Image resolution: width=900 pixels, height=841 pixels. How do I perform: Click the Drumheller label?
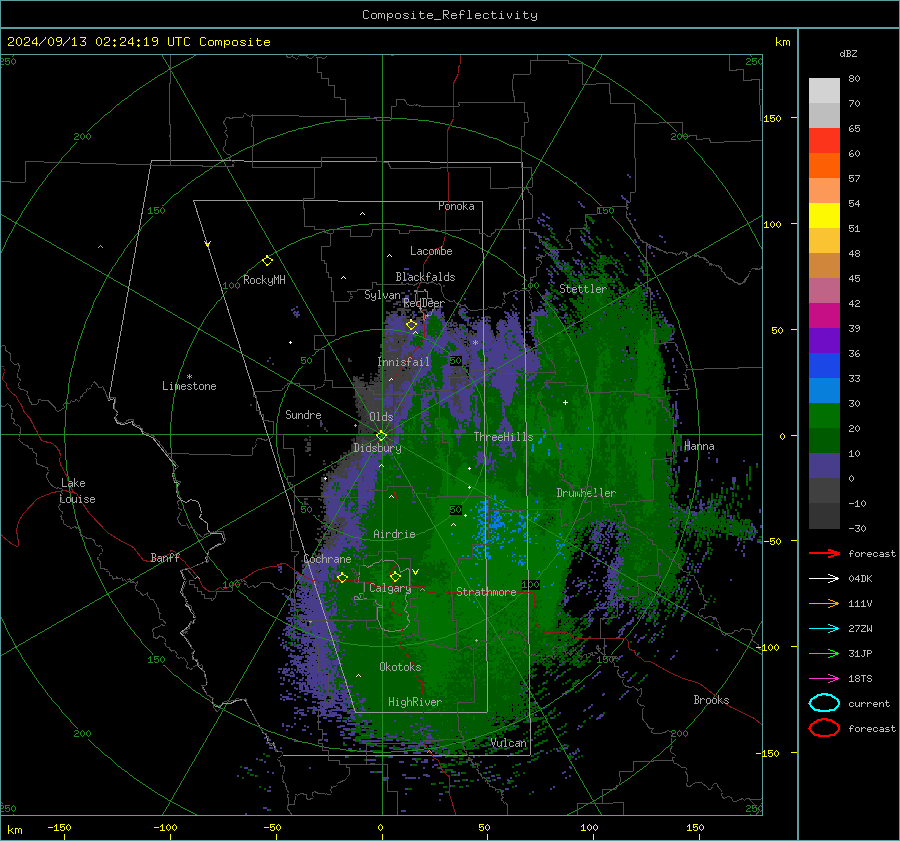coord(586,493)
